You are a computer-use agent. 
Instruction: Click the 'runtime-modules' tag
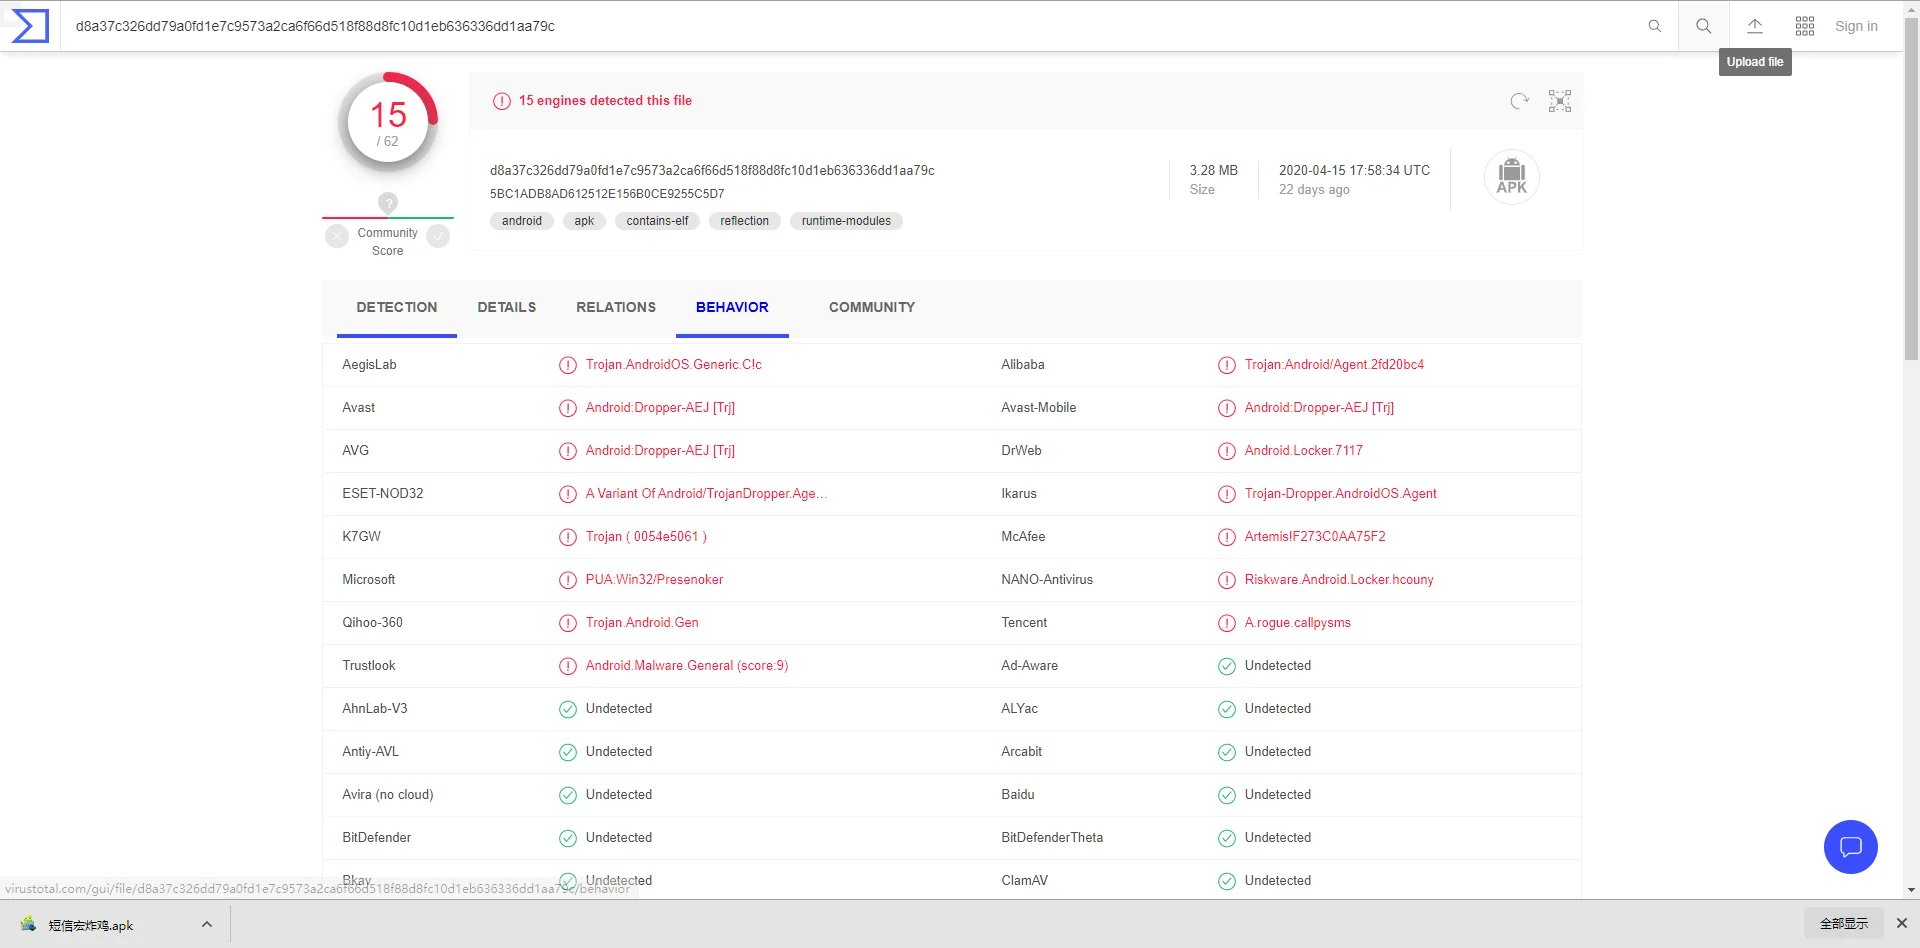click(846, 221)
